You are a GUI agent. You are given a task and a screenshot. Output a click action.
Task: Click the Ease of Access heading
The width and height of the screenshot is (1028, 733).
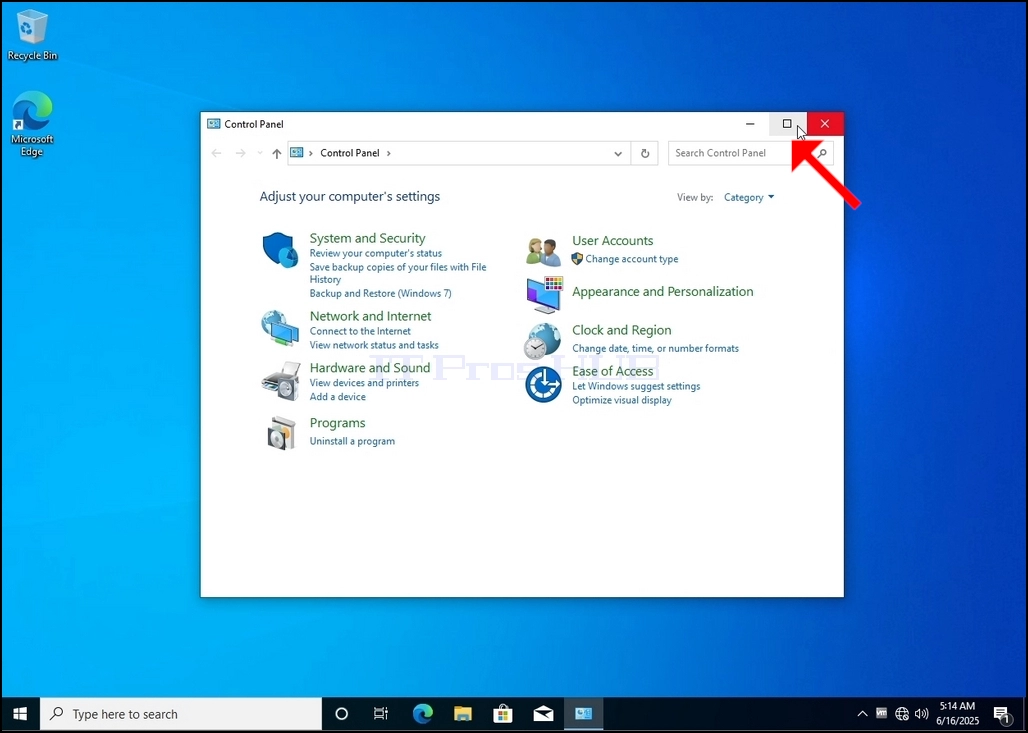pyautogui.click(x=612, y=371)
